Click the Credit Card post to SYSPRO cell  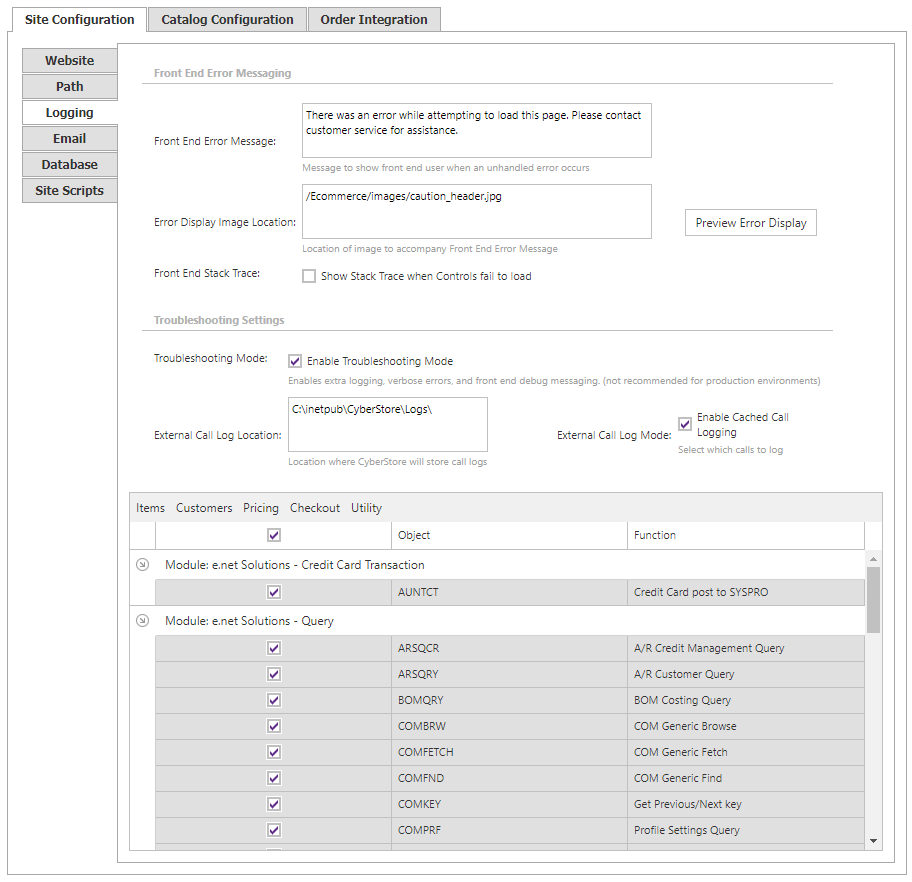coord(746,592)
